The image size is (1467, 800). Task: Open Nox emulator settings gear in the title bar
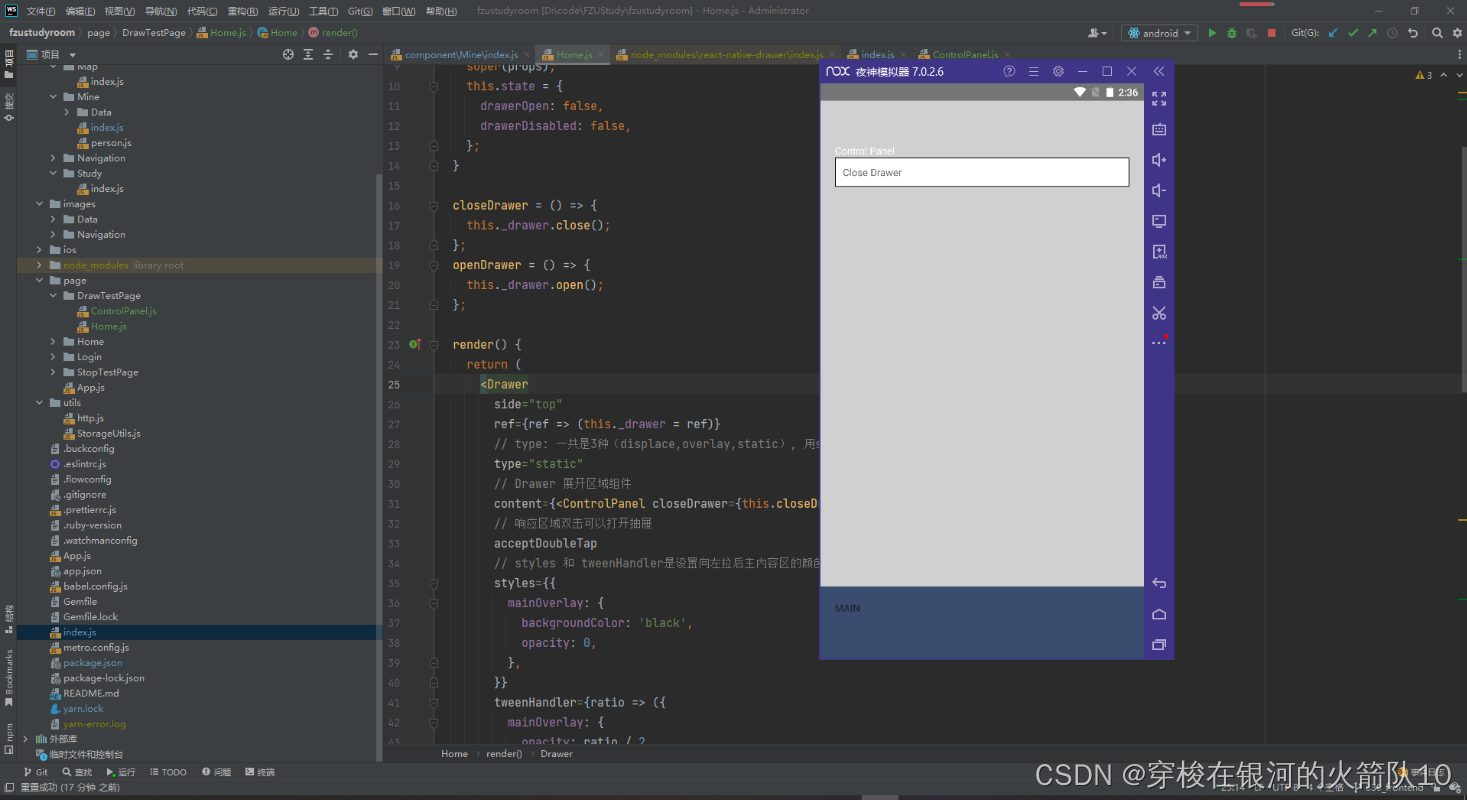pos(1058,72)
